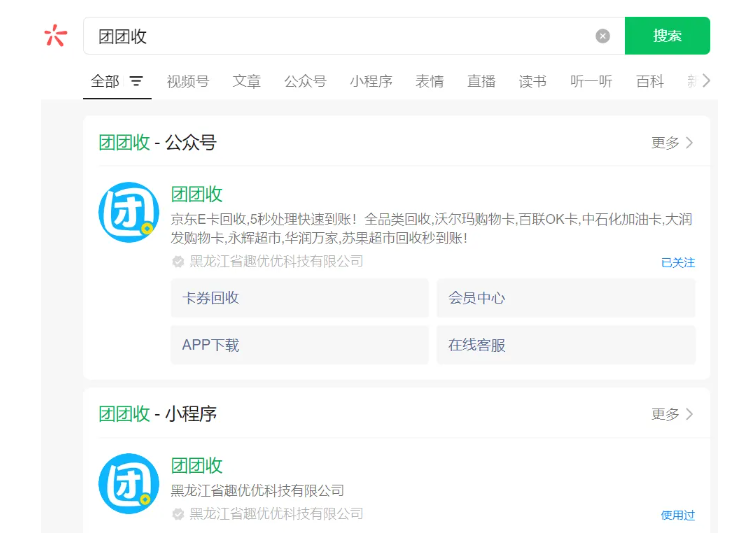Screen dimensions: 740x556
Task: Click the red WeChat Search logo icon
Action: (x=56, y=36)
